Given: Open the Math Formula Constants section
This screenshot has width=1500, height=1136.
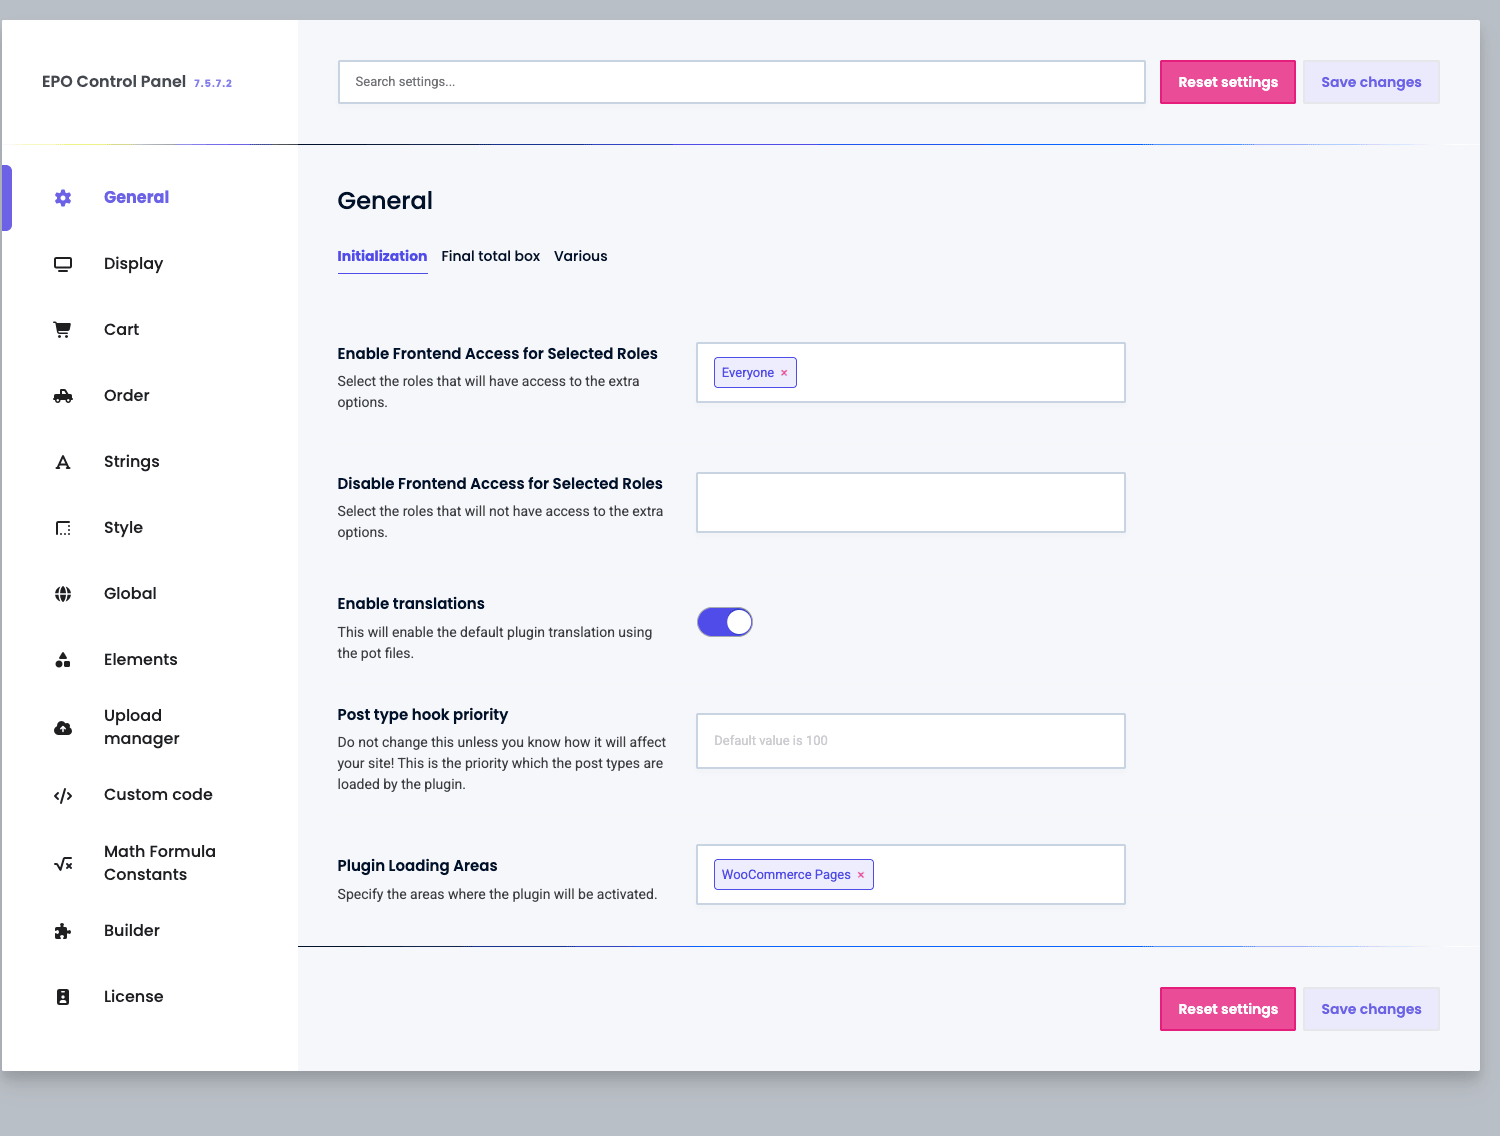Looking at the screenshot, I should click(150, 863).
